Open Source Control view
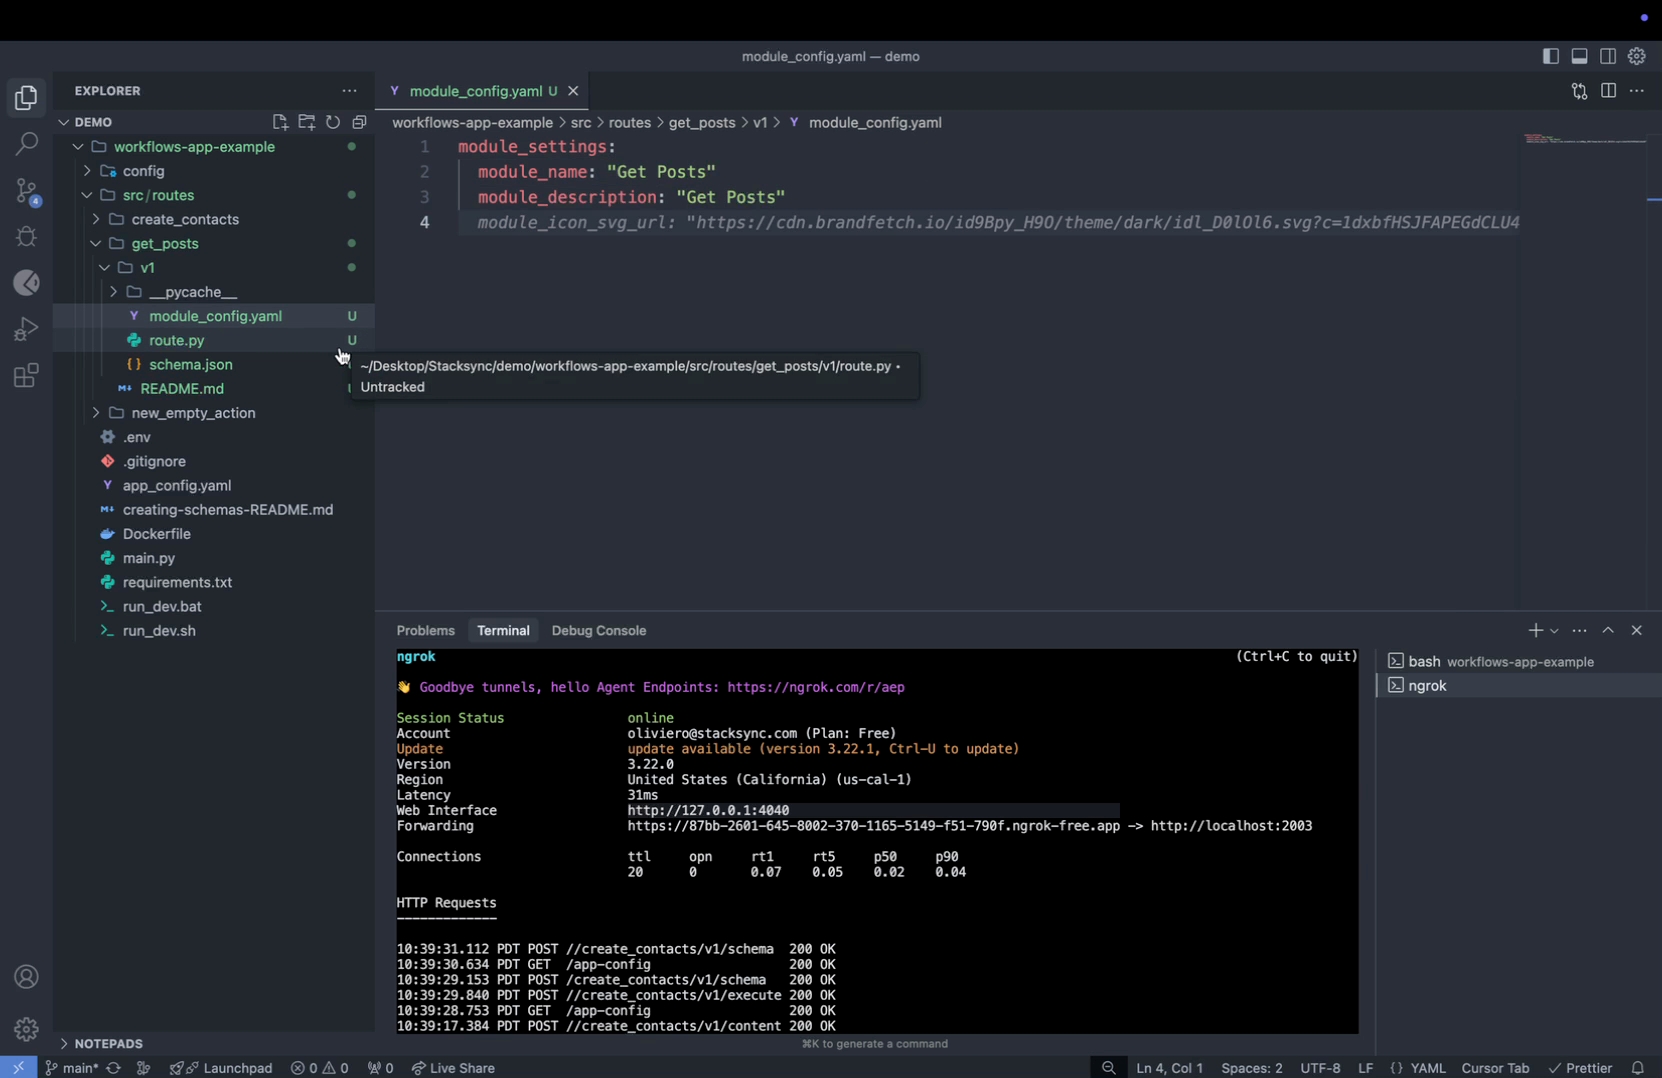The width and height of the screenshot is (1662, 1078). tap(27, 190)
